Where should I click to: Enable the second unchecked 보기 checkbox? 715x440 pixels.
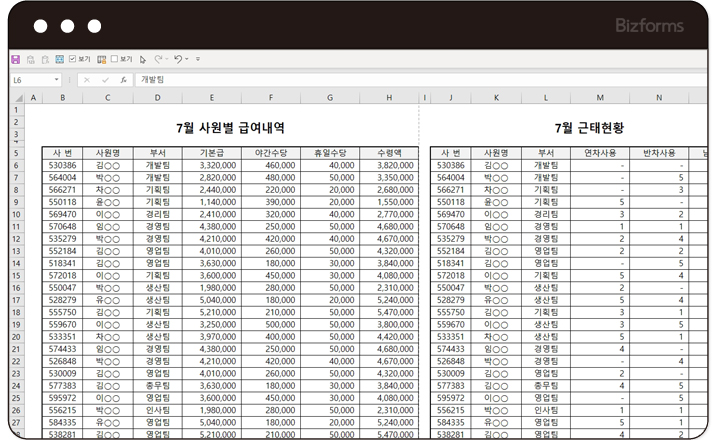[113, 59]
